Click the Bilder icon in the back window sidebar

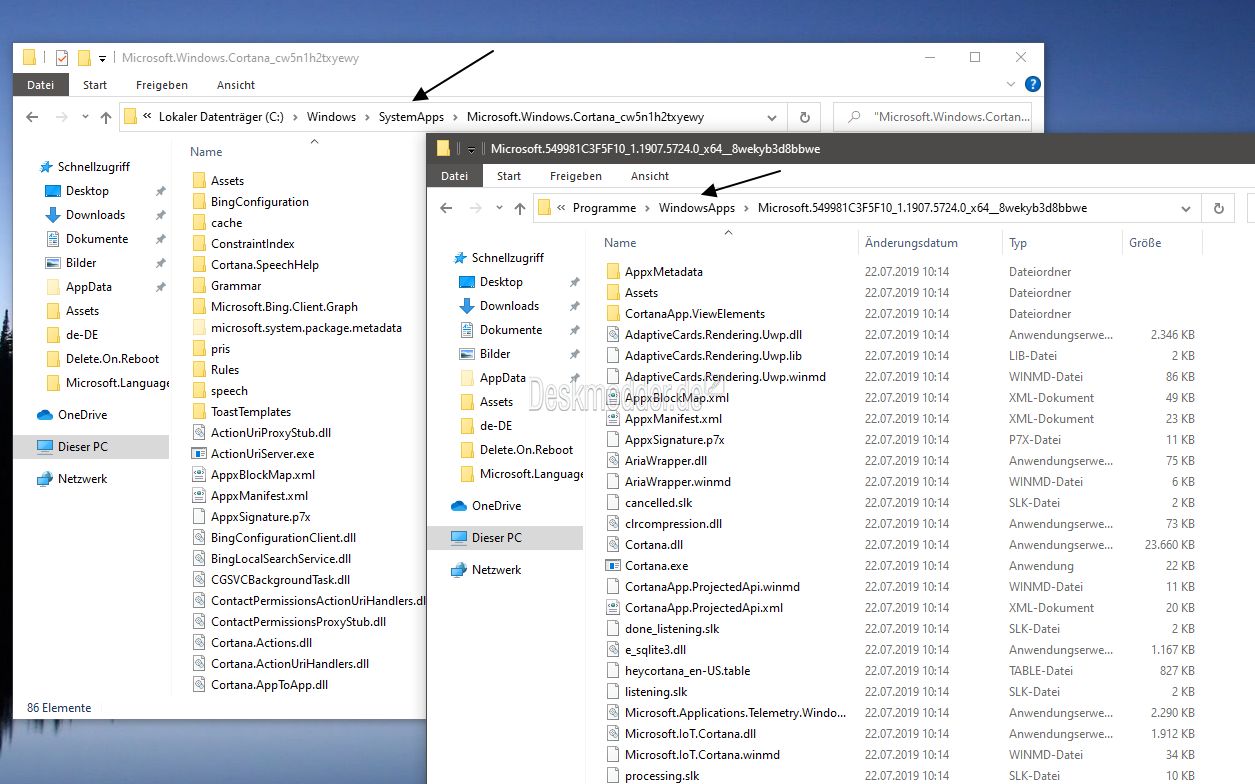[x=53, y=263]
